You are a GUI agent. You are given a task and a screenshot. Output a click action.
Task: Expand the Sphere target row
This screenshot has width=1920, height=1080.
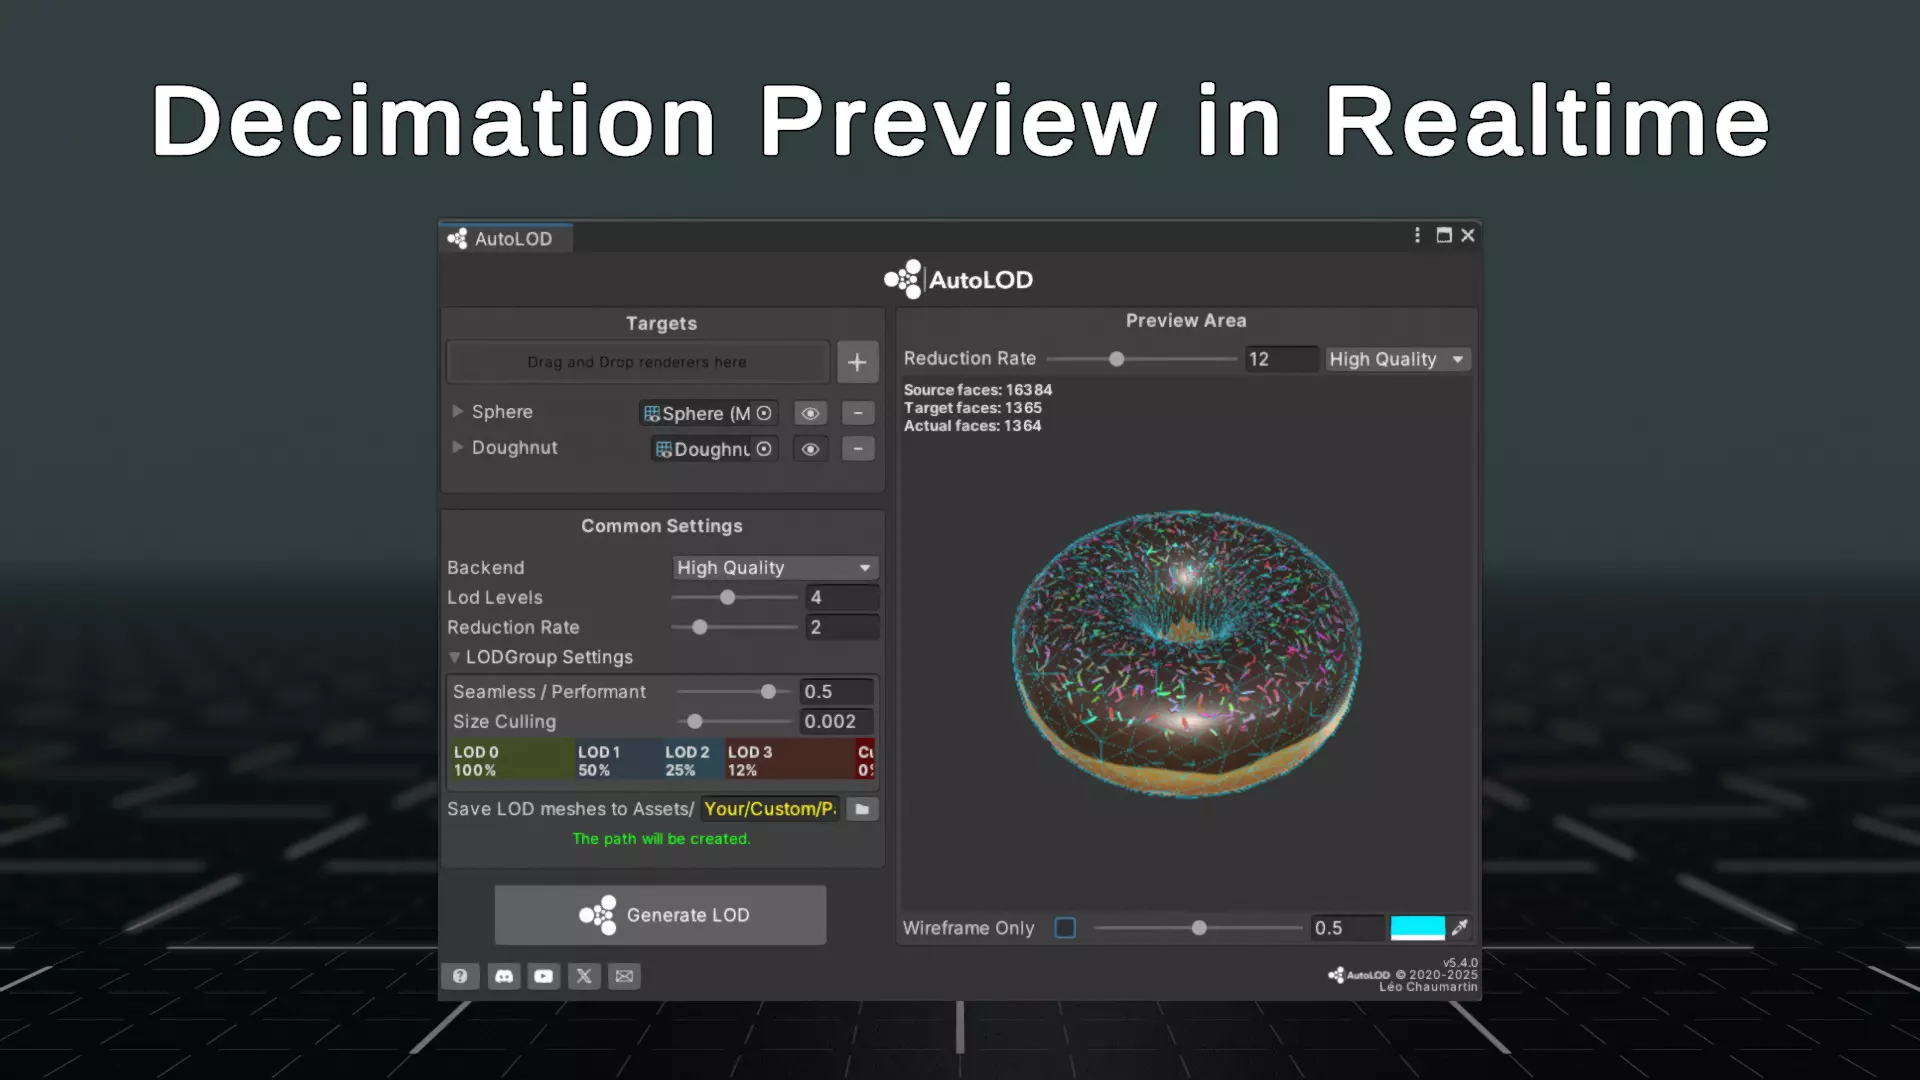coord(457,411)
